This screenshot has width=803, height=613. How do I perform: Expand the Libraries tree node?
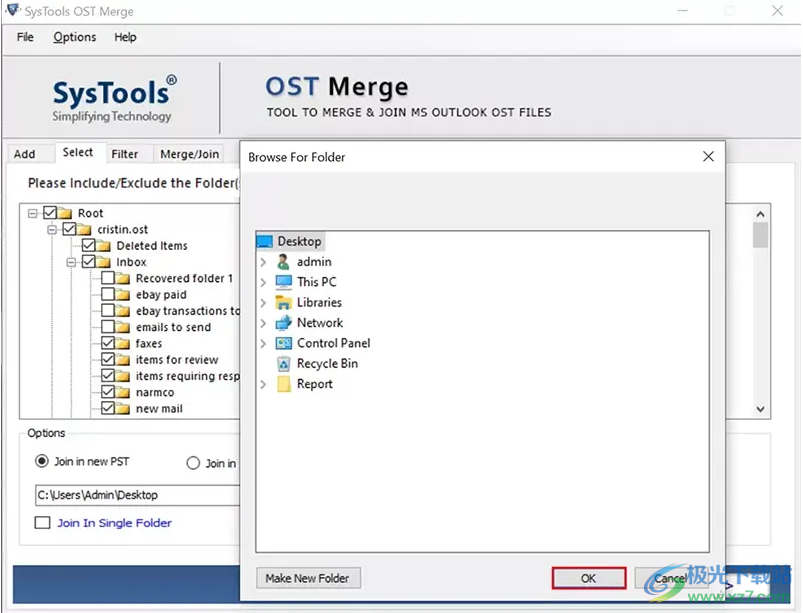pyautogui.click(x=263, y=303)
